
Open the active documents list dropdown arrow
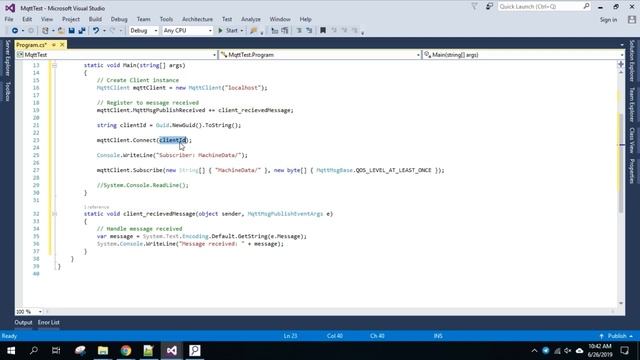622,45
